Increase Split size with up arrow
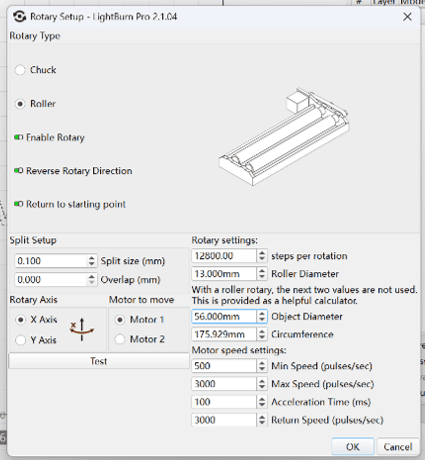Screen dimensions: 425x460 coord(92,258)
